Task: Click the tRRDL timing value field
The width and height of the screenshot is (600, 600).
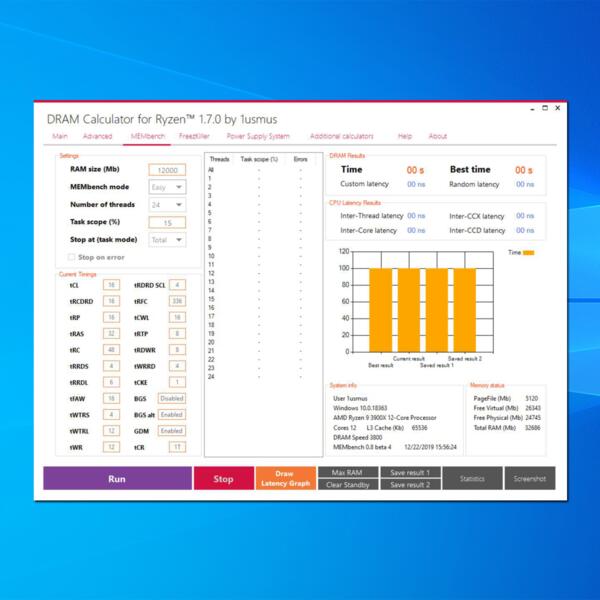Action: tap(111, 382)
